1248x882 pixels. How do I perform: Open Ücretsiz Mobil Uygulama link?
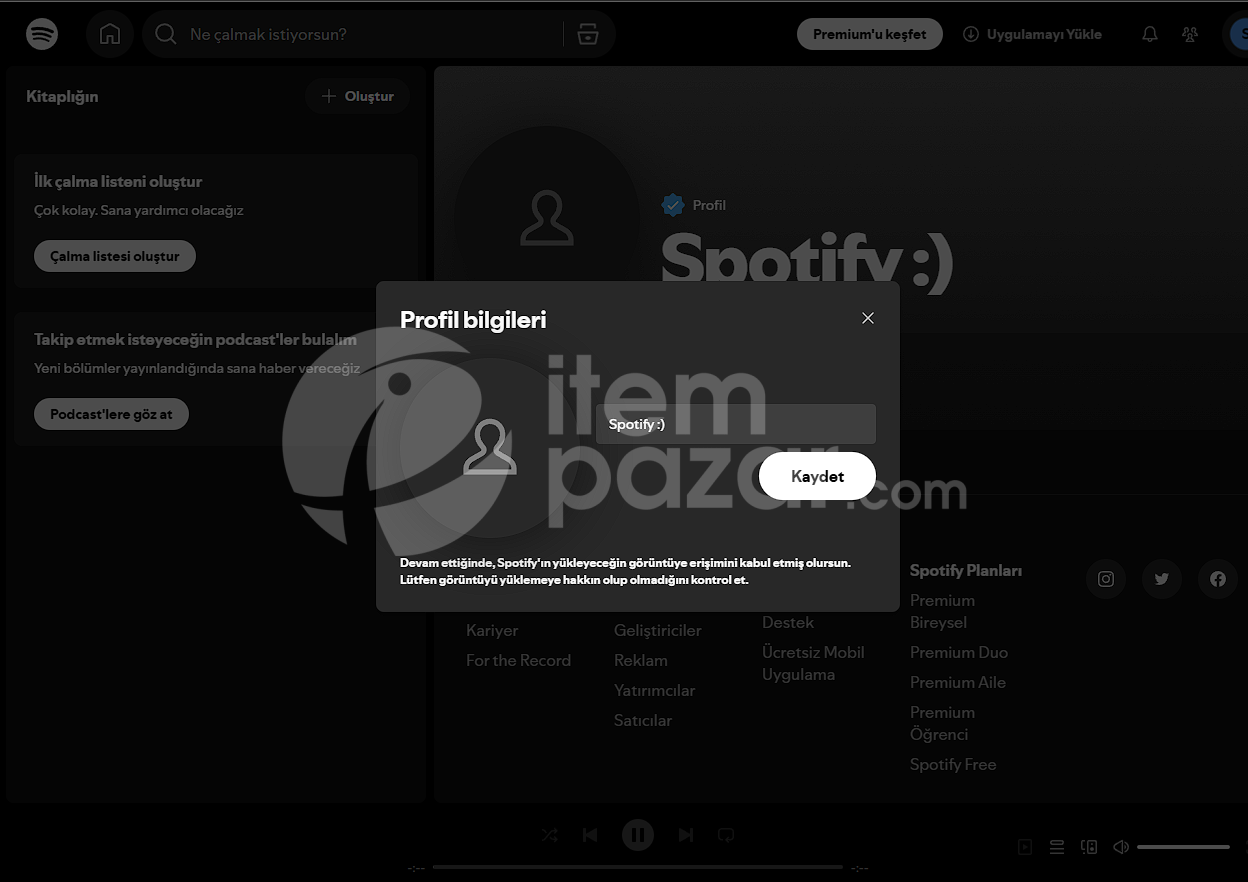pyautogui.click(x=813, y=663)
